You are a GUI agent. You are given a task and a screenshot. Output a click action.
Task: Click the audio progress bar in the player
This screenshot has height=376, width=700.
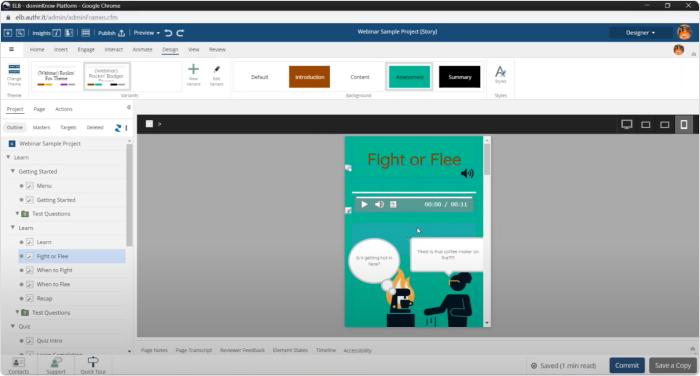414,197
